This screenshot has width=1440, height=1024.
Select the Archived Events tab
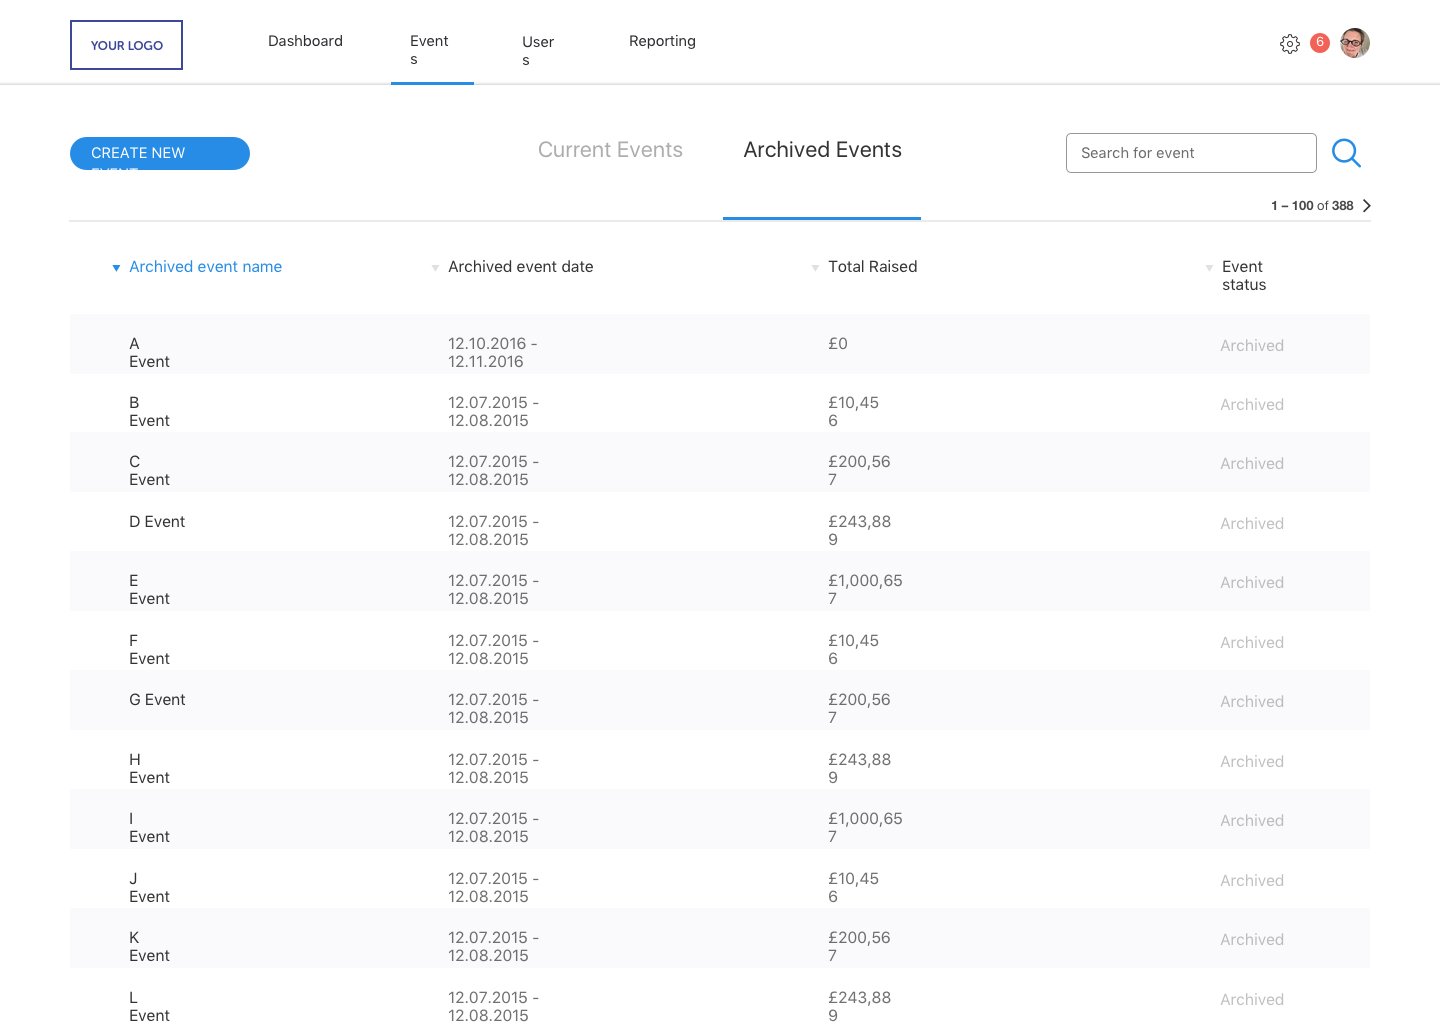point(822,150)
